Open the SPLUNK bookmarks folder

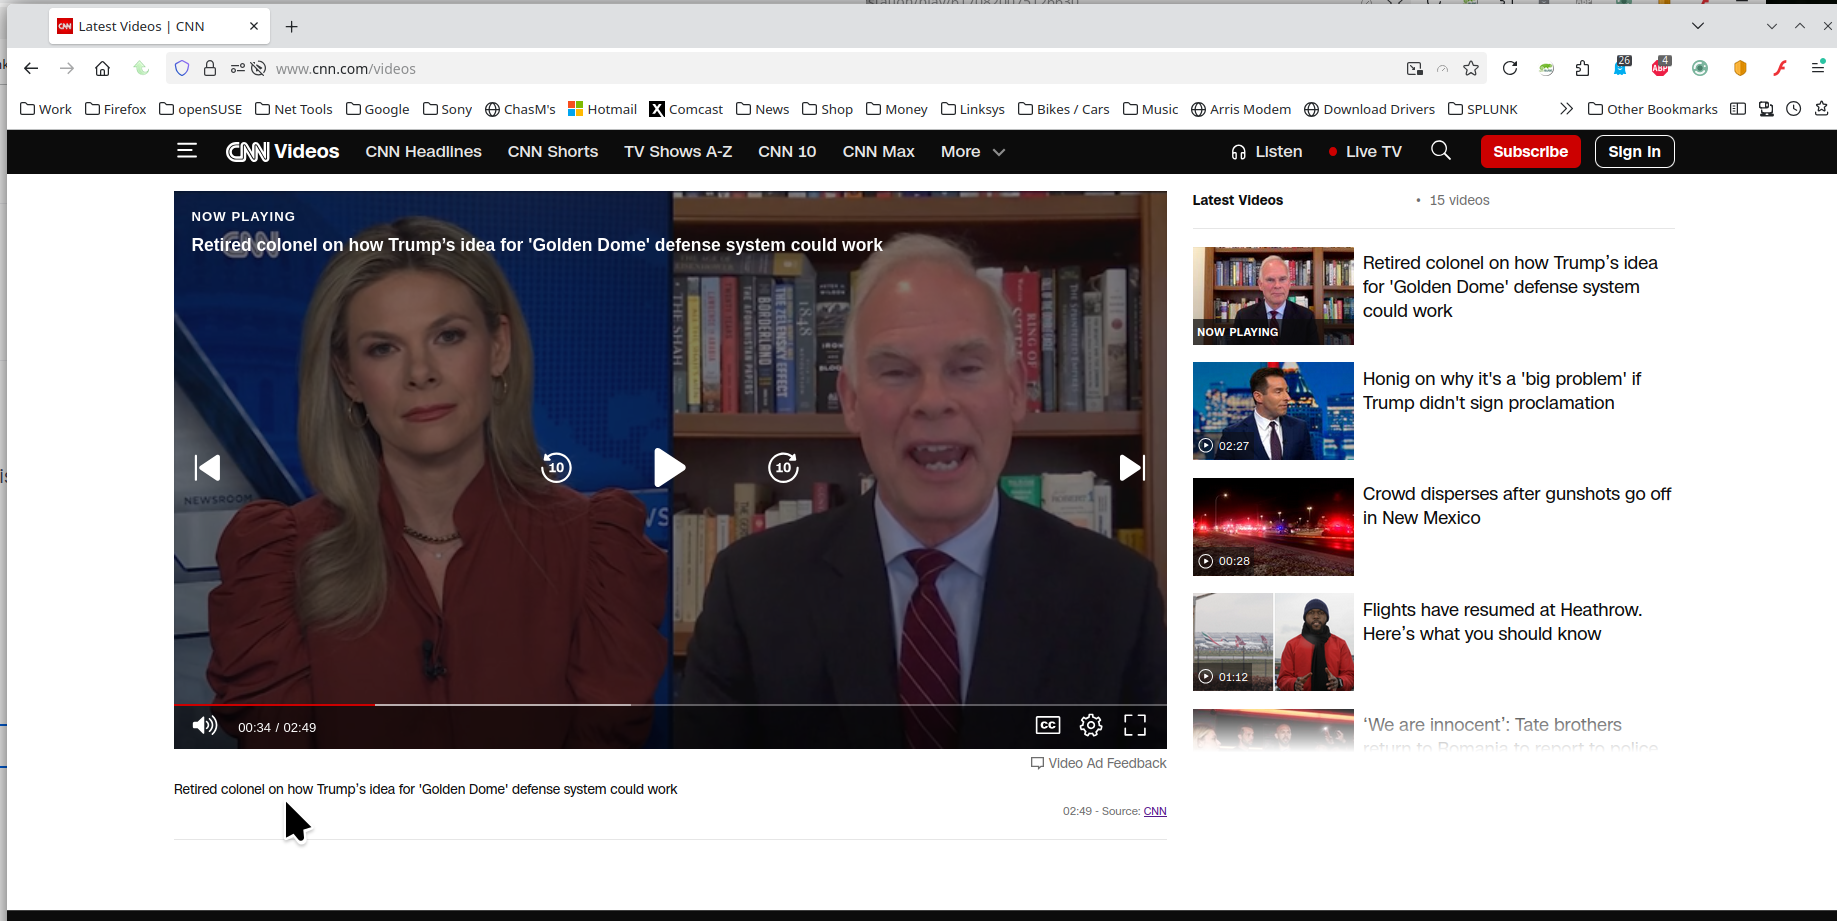[1483, 109]
